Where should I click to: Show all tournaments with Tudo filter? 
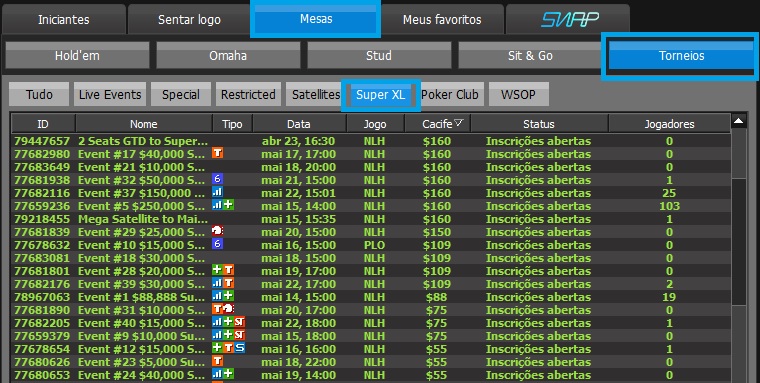(x=39, y=94)
